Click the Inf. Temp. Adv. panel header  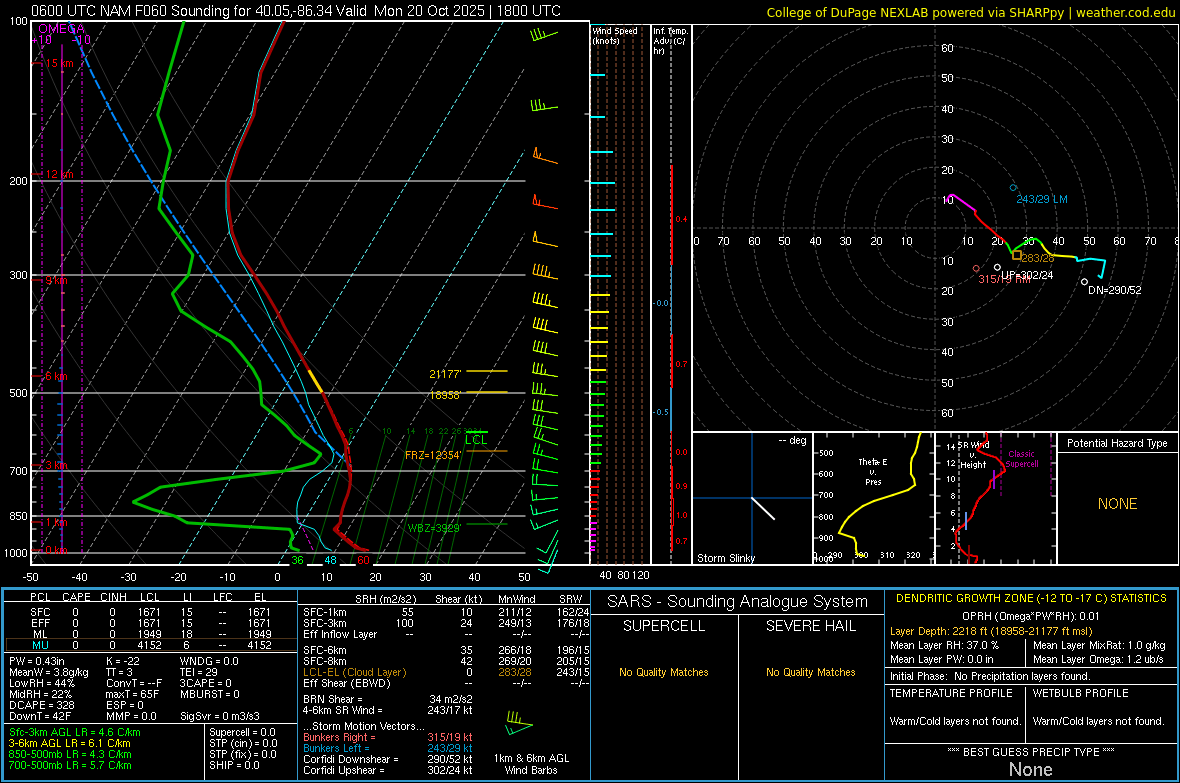[x=670, y=41]
